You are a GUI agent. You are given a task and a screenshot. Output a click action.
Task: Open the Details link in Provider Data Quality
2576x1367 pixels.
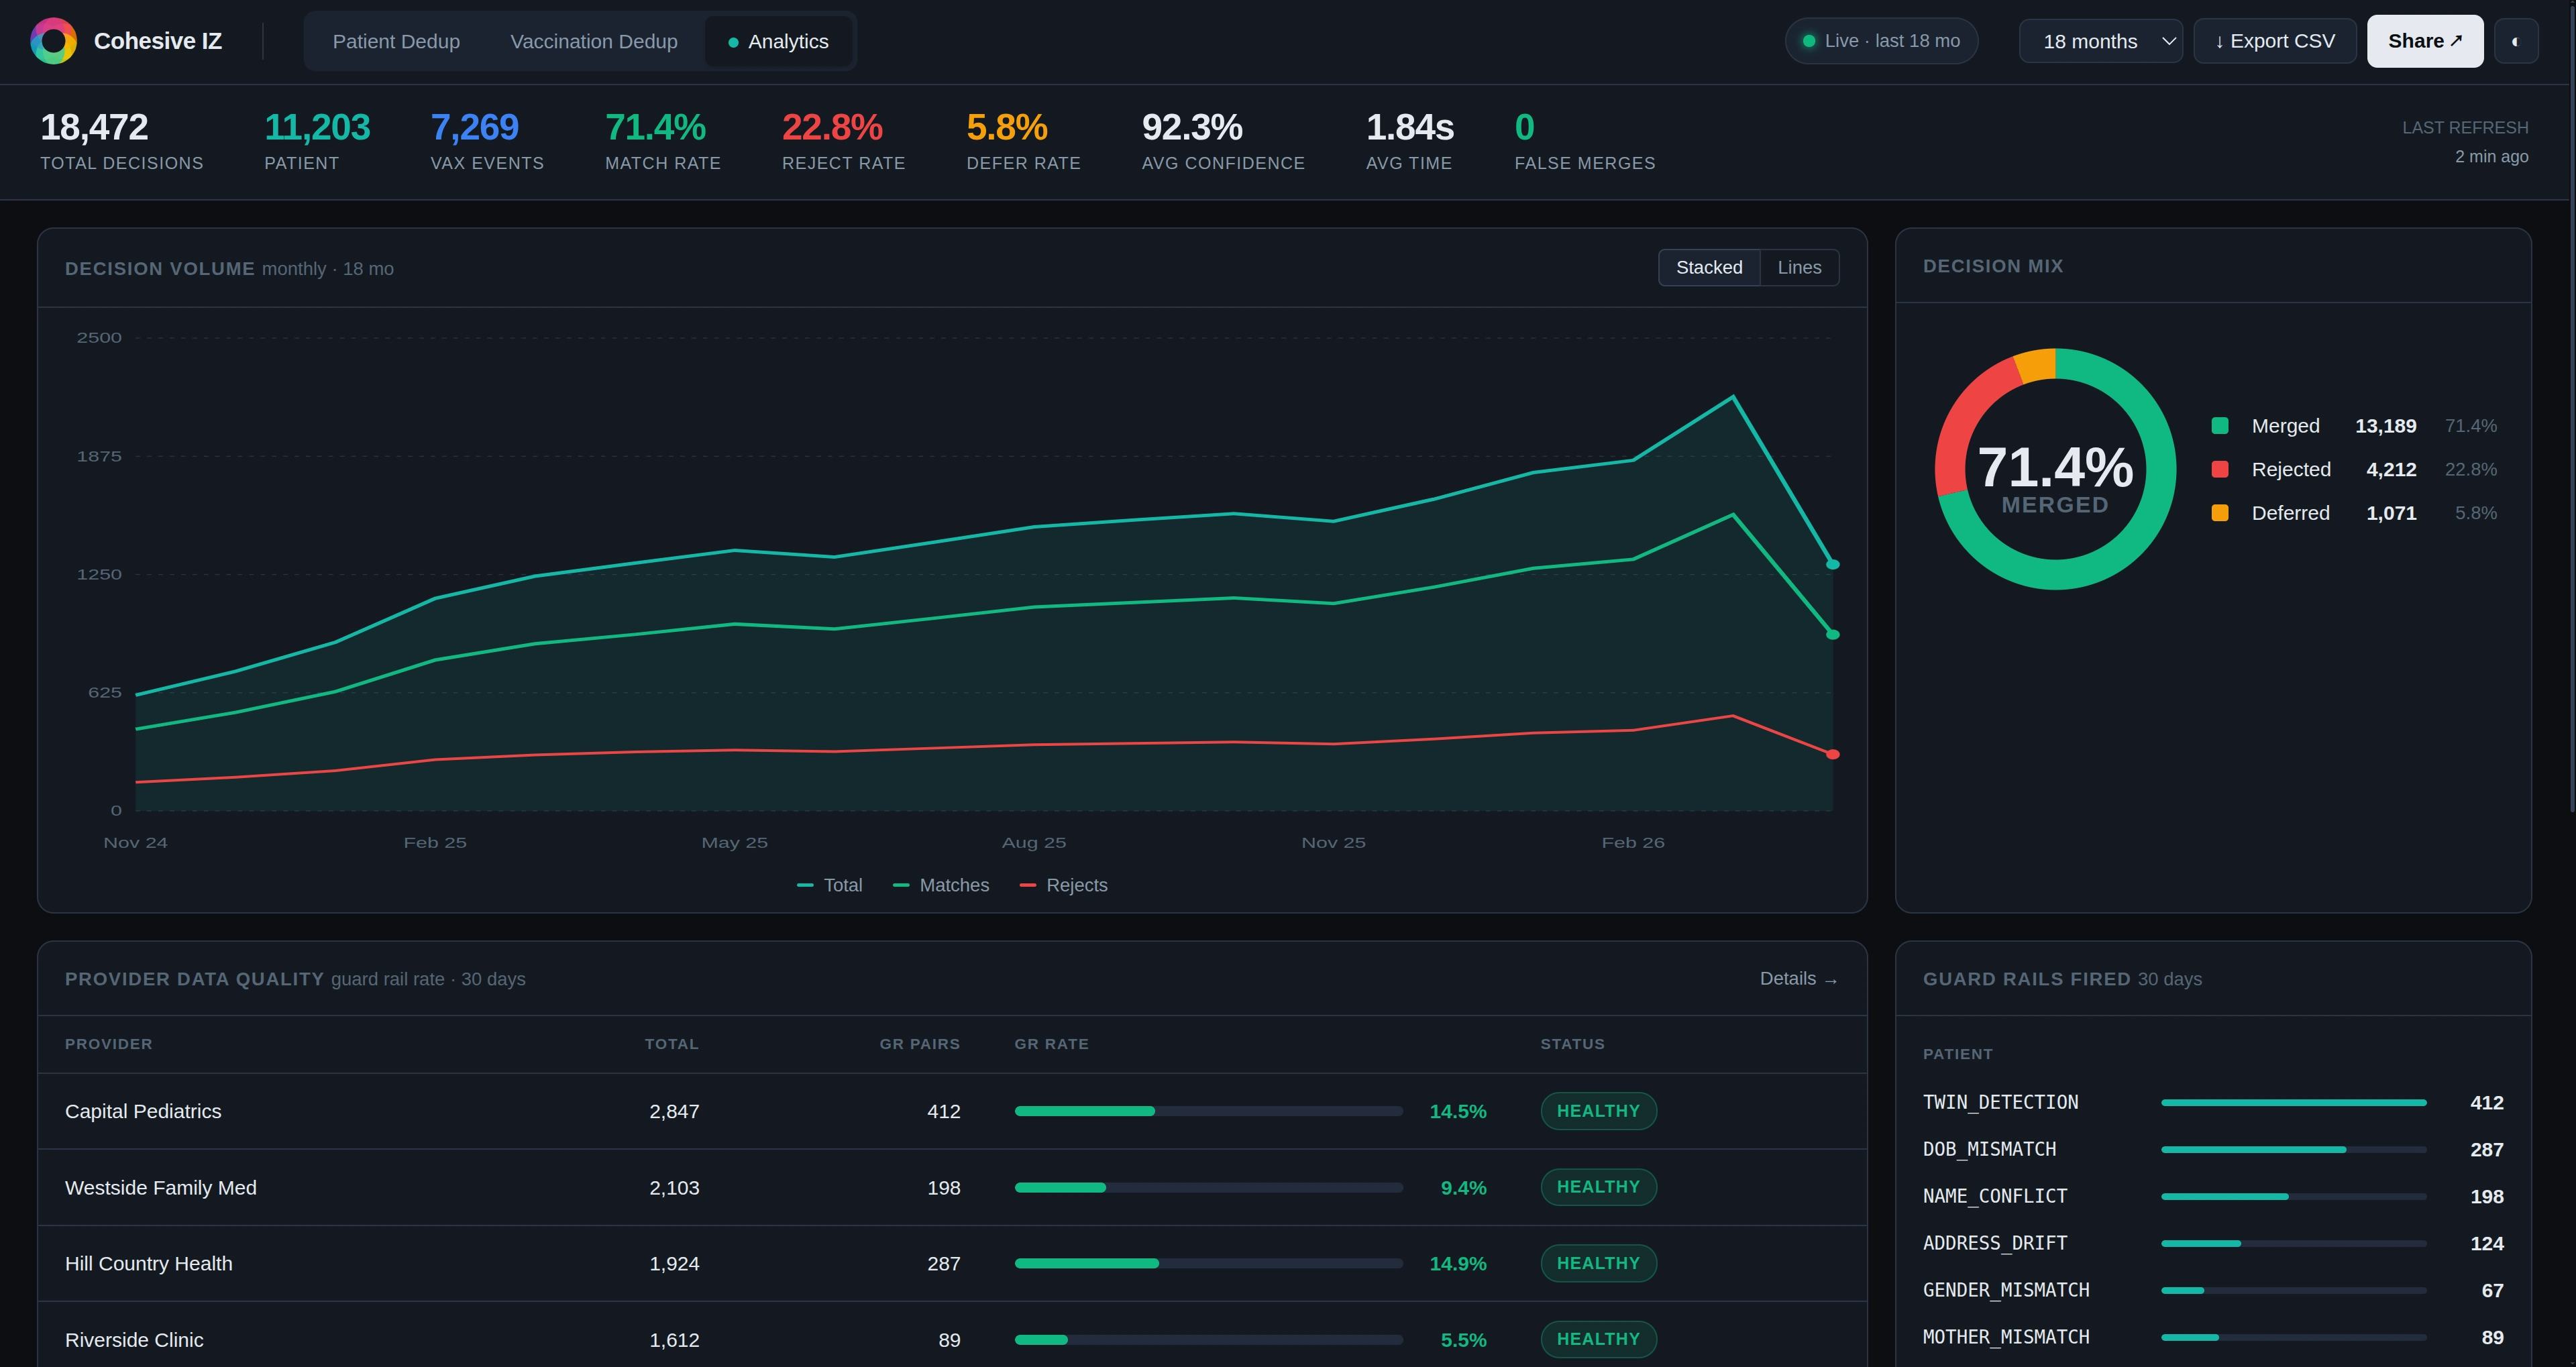click(x=1799, y=979)
